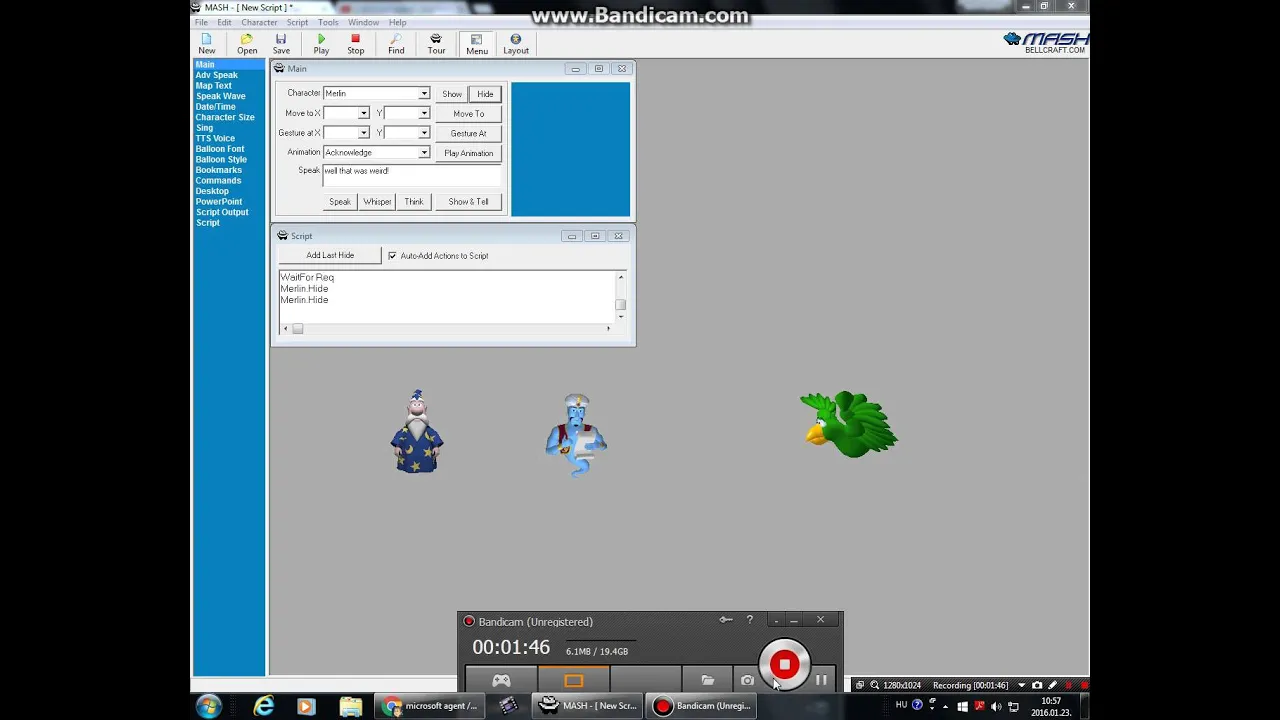
Task: Toggle Auto-Add Actions to Script checkbox
Action: point(392,256)
